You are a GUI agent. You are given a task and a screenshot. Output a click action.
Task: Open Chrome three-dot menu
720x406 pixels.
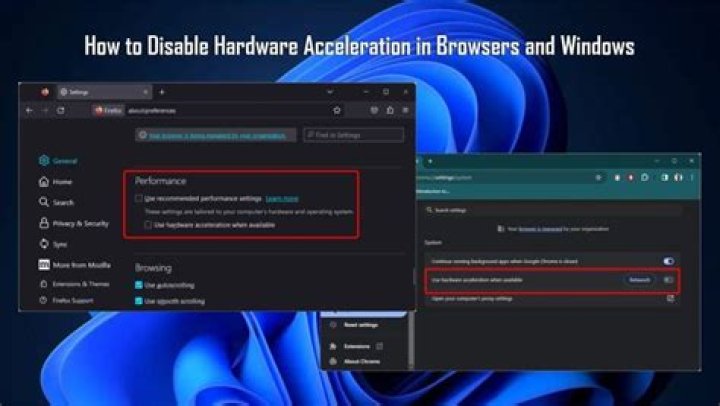[x=692, y=178]
